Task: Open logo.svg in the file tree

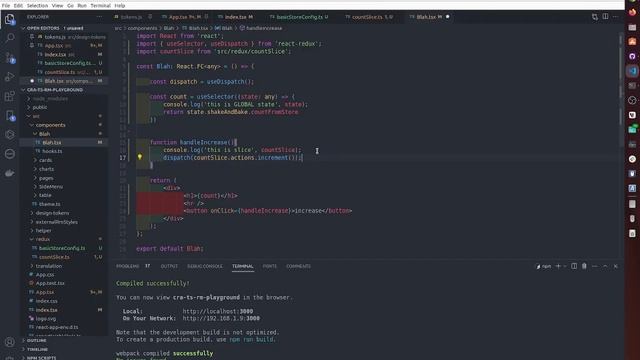Action: point(46,318)
